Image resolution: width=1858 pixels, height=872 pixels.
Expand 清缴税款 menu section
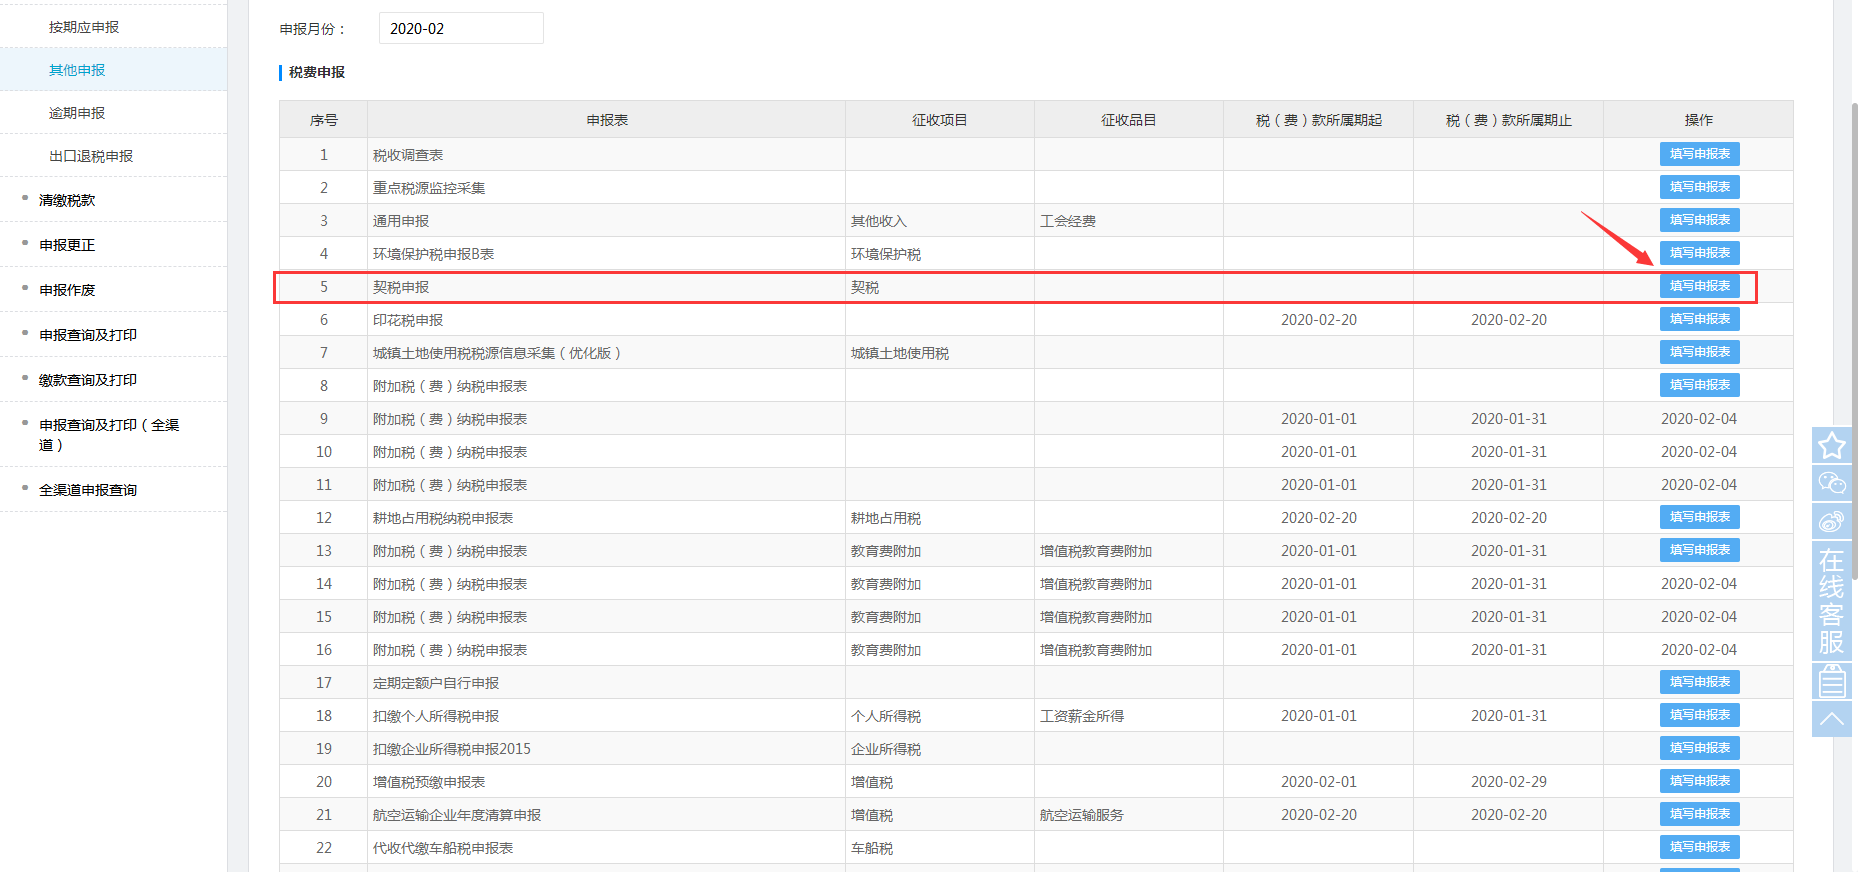tap(67, 200)
